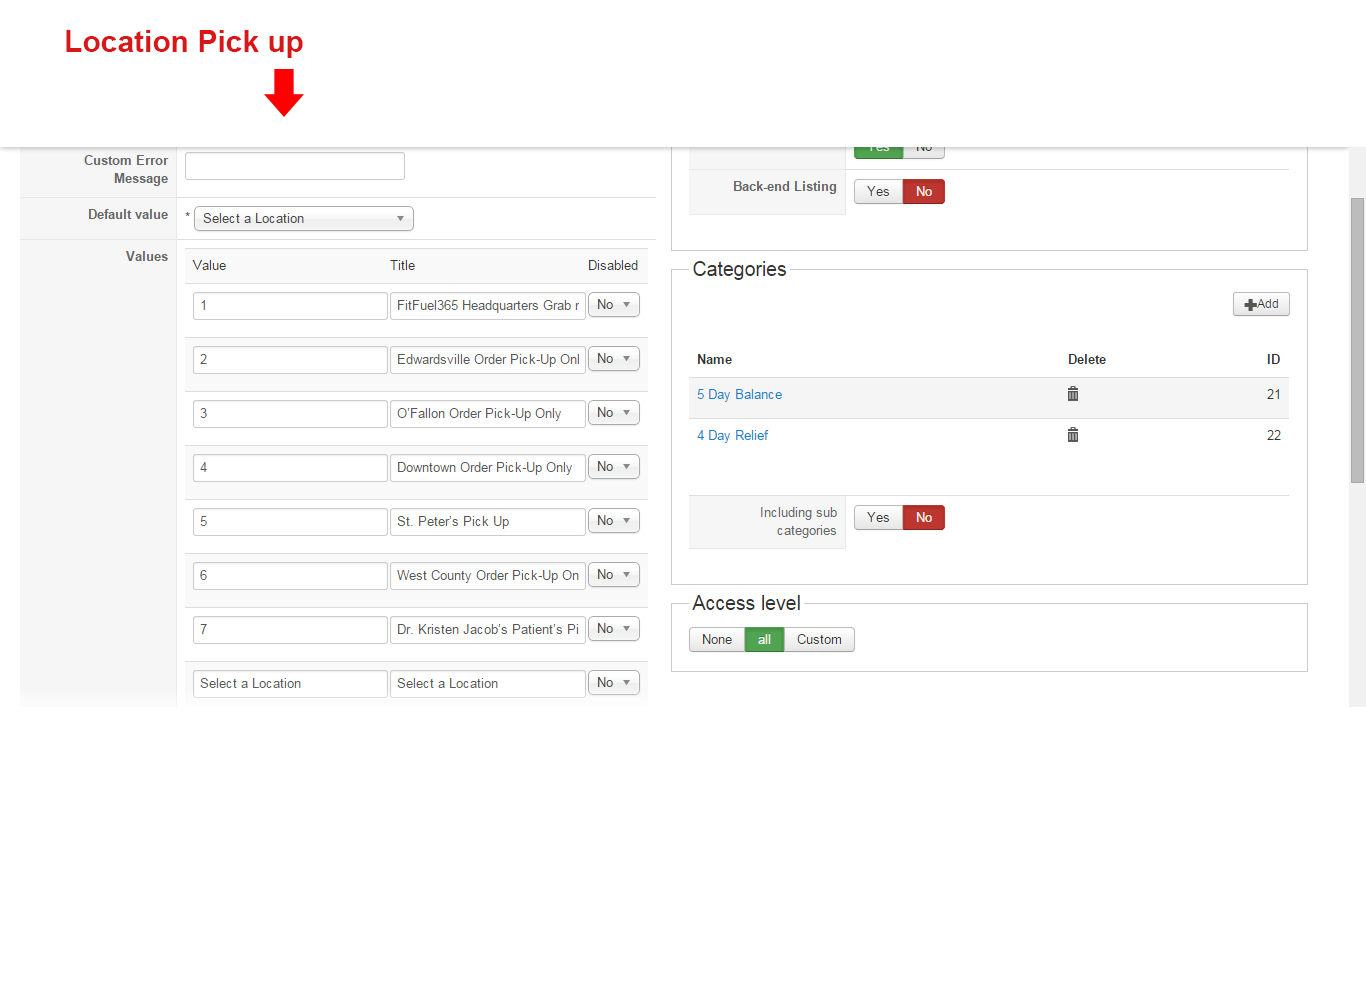The width and height of the screenshot is (1366, 1000).
Task: Select the all access level option
Action: (x=764, y=640)
